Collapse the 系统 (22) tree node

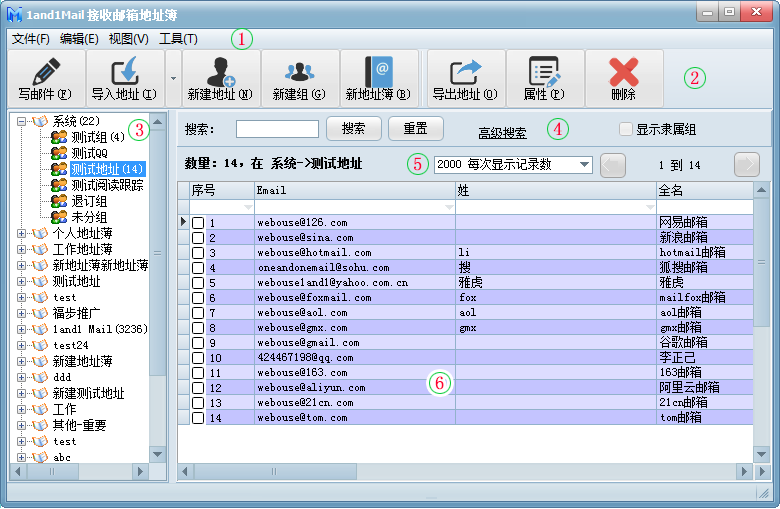pos(21,121)
